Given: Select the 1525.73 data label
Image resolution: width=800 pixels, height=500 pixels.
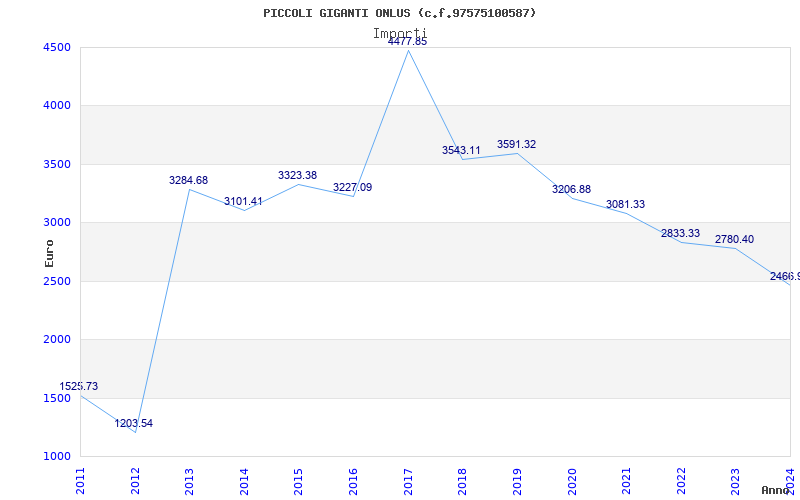Looking at the screenshot, I should pyautogui.click(x=79, y=386).
